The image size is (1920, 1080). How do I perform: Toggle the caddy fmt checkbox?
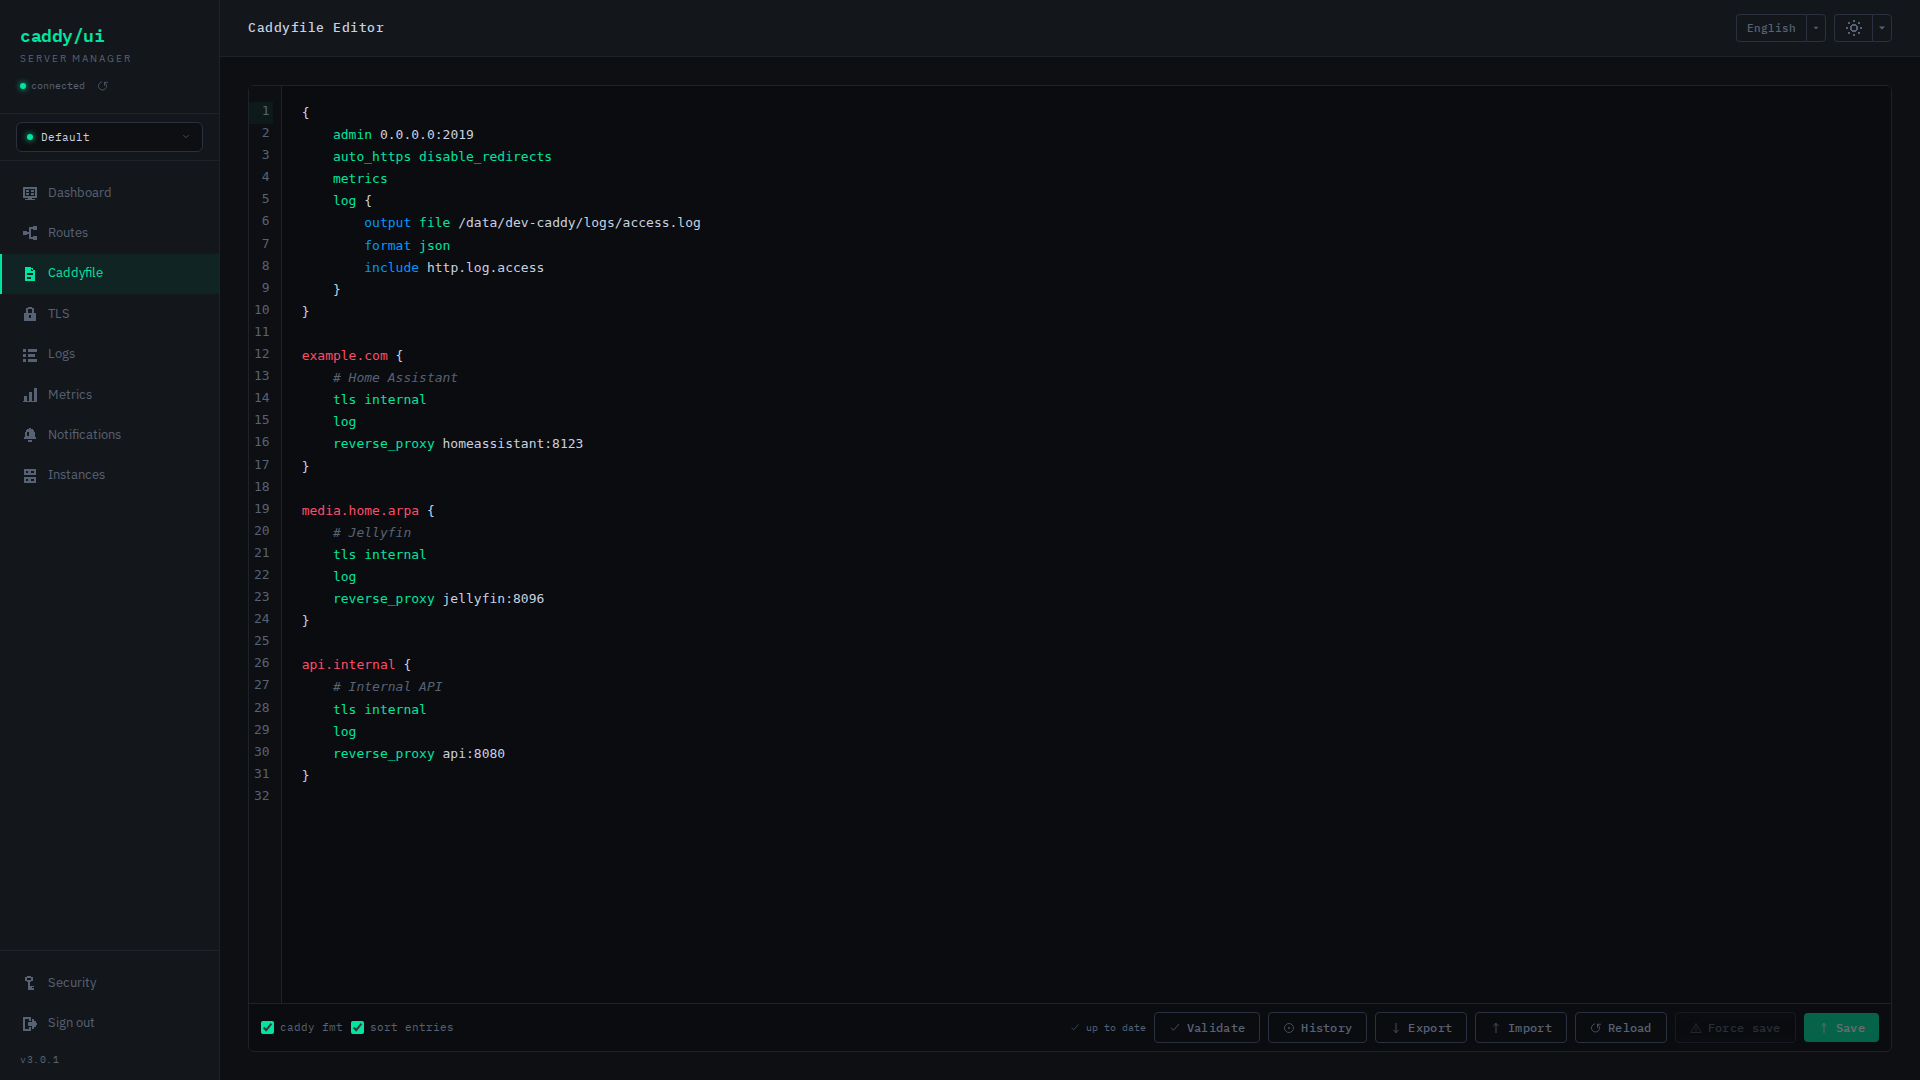coord(268,1028)
